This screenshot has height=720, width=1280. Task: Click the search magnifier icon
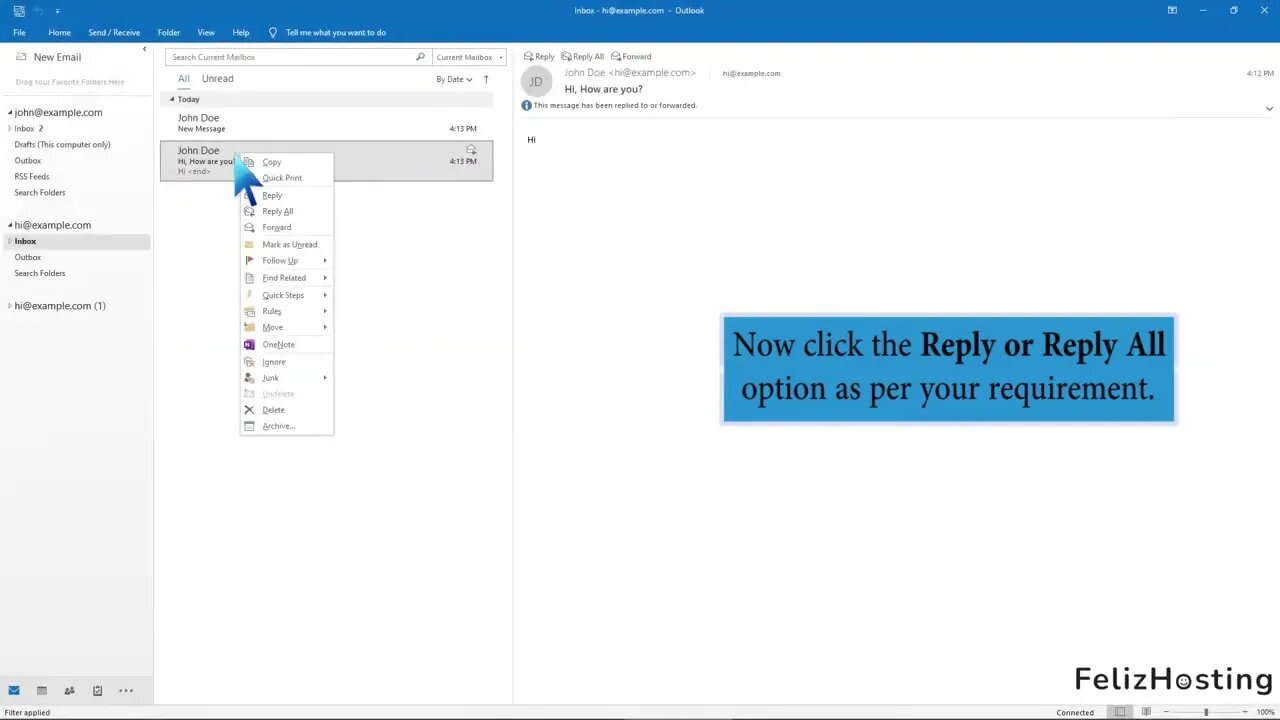[420, 57]
